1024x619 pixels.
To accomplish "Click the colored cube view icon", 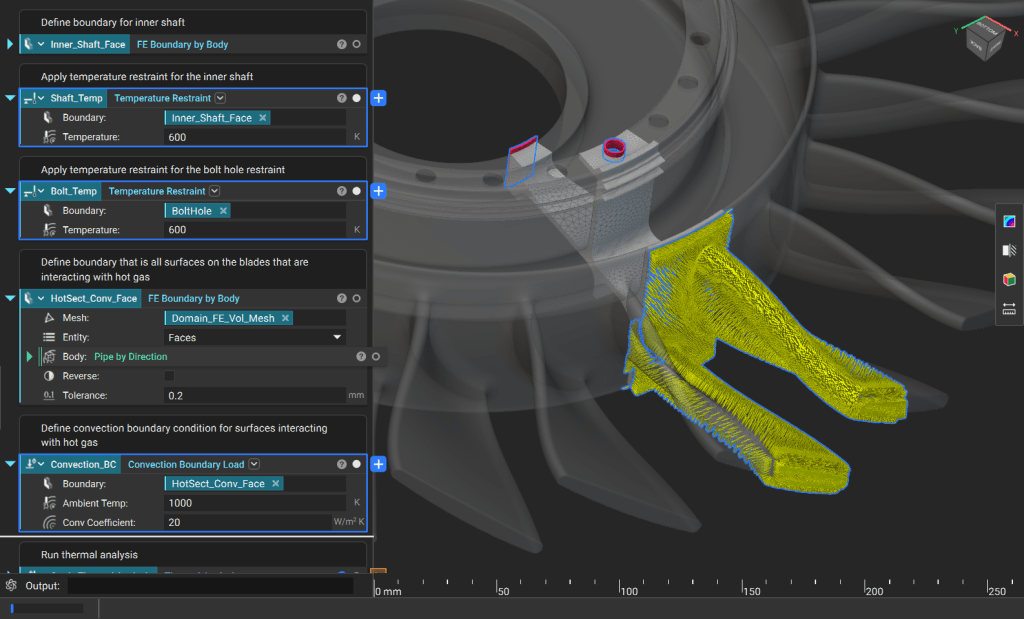I will point(1008,280).
